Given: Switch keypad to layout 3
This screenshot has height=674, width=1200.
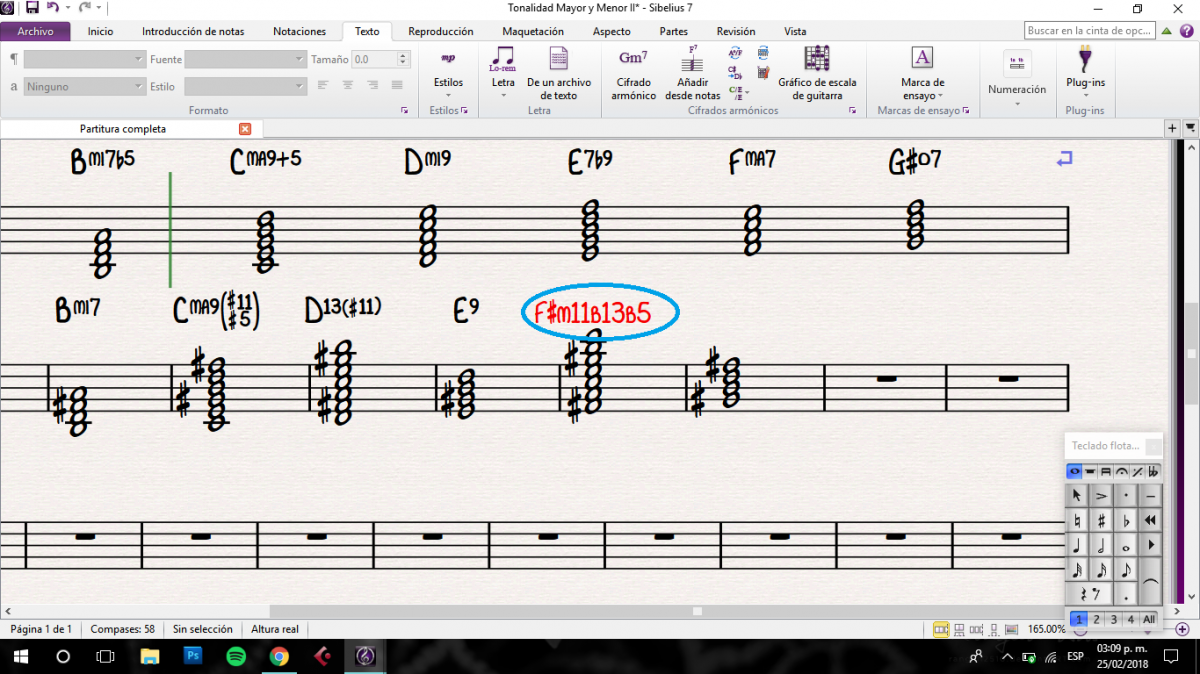Looking at the screenshot, I should 1114,619.
